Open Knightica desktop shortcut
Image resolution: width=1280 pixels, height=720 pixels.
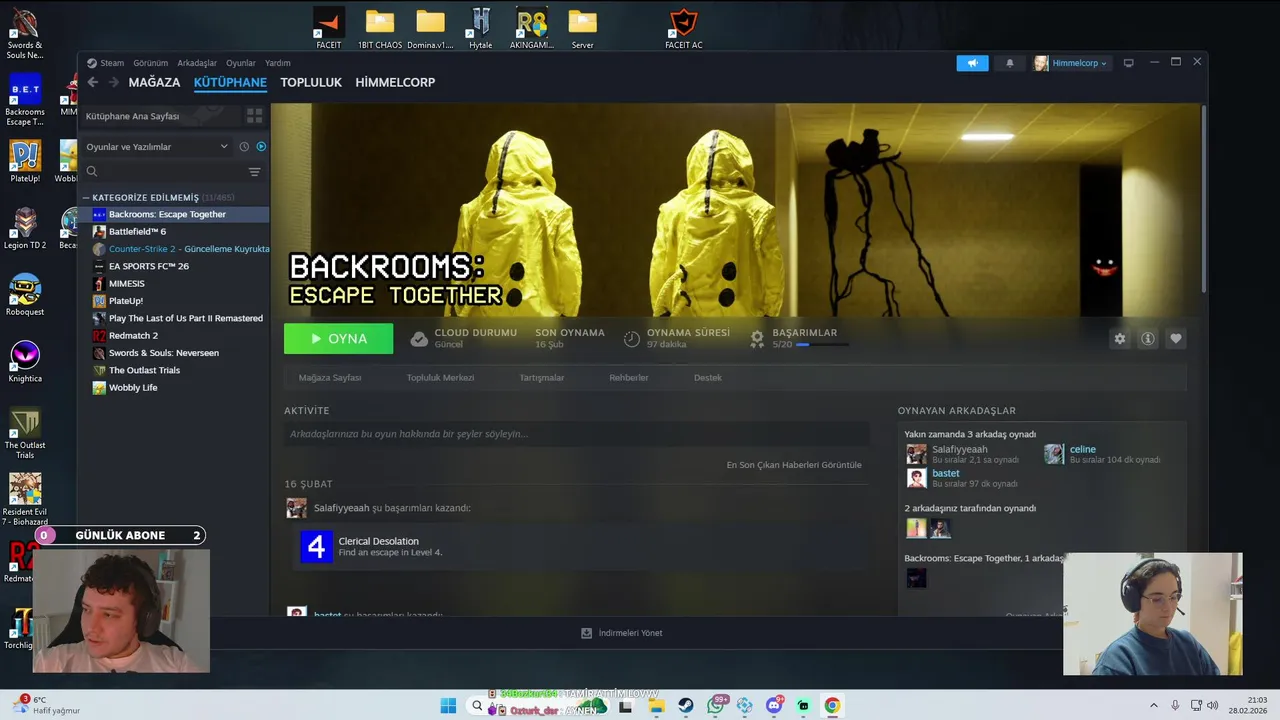tap(25, 362)
